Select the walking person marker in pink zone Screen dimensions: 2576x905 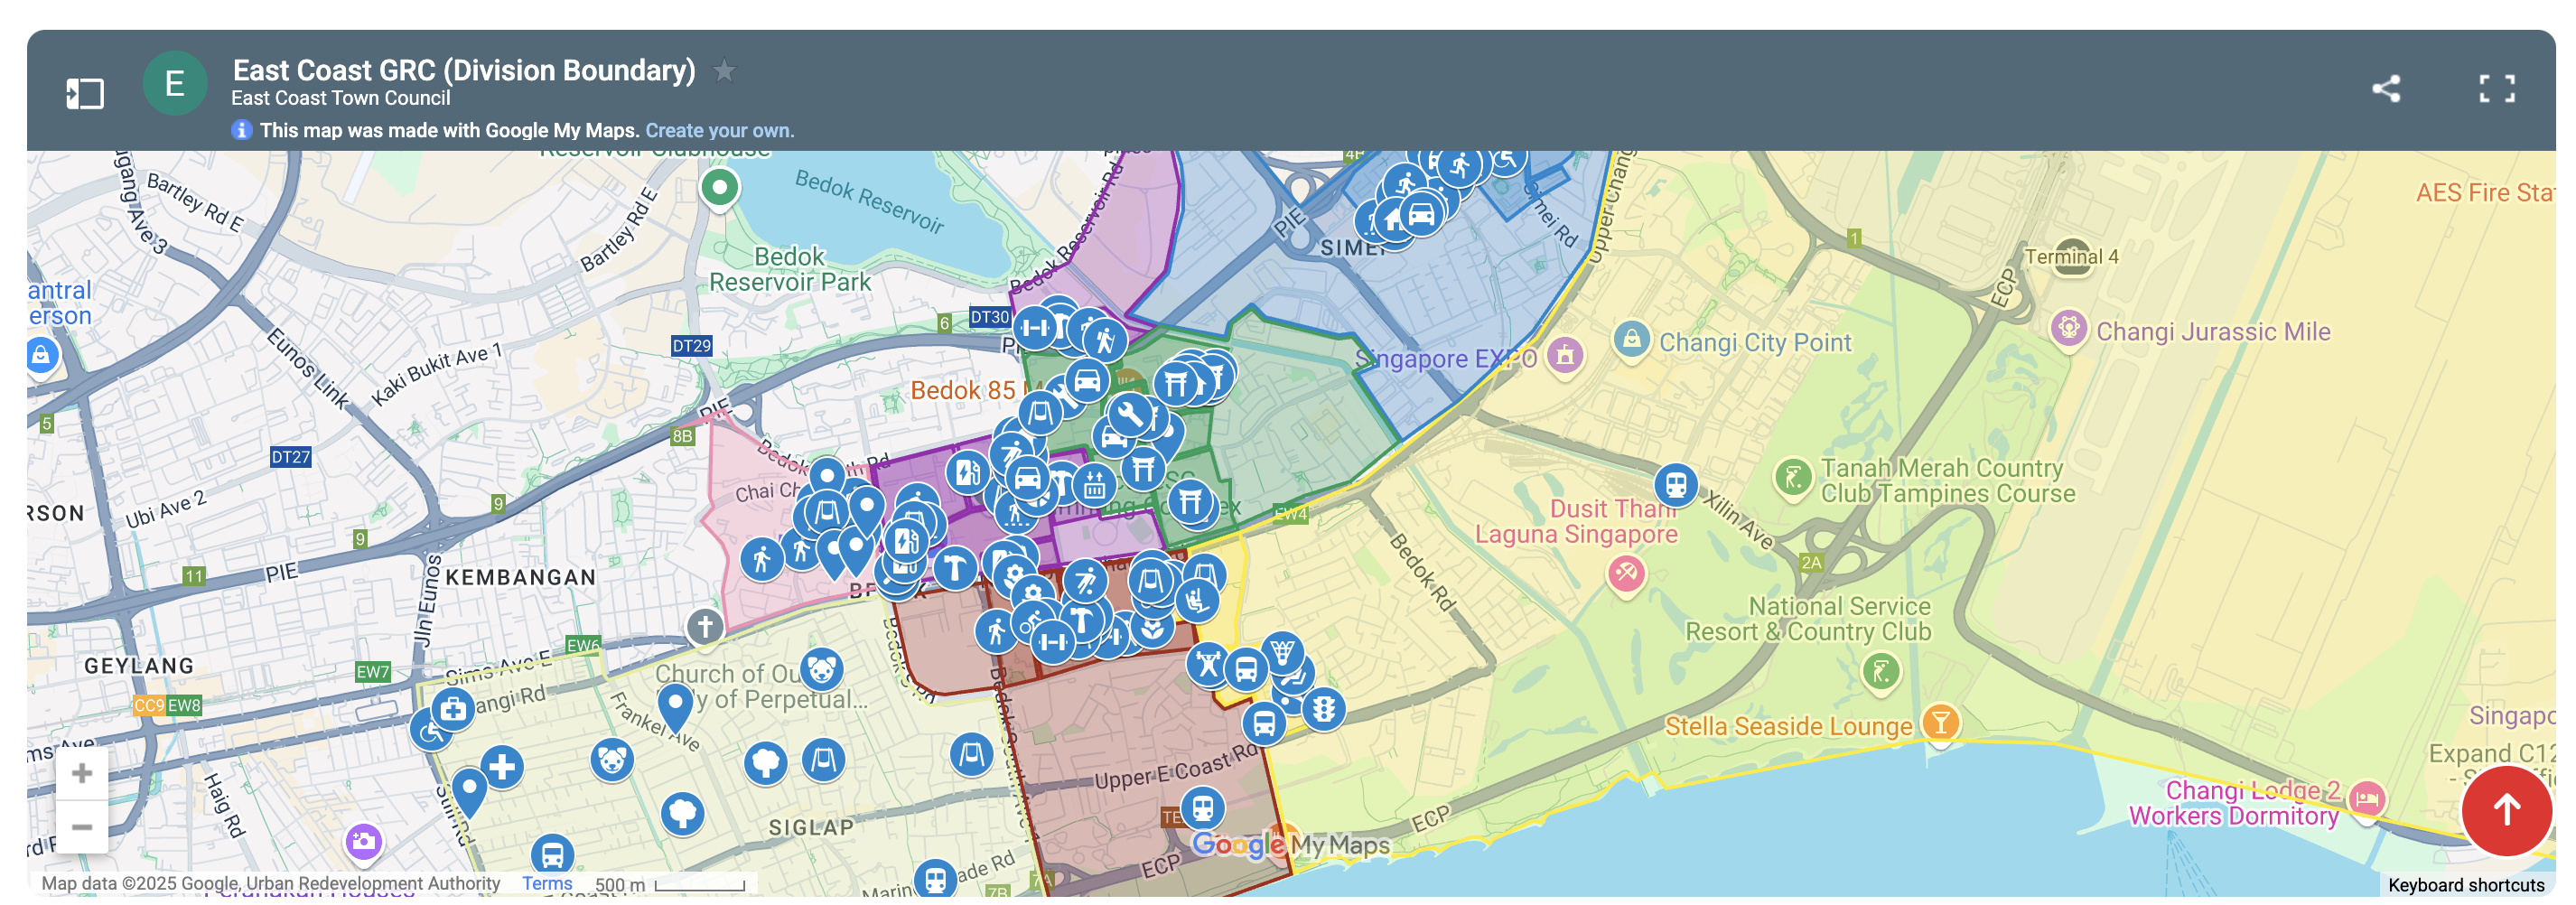click(762, 558)
